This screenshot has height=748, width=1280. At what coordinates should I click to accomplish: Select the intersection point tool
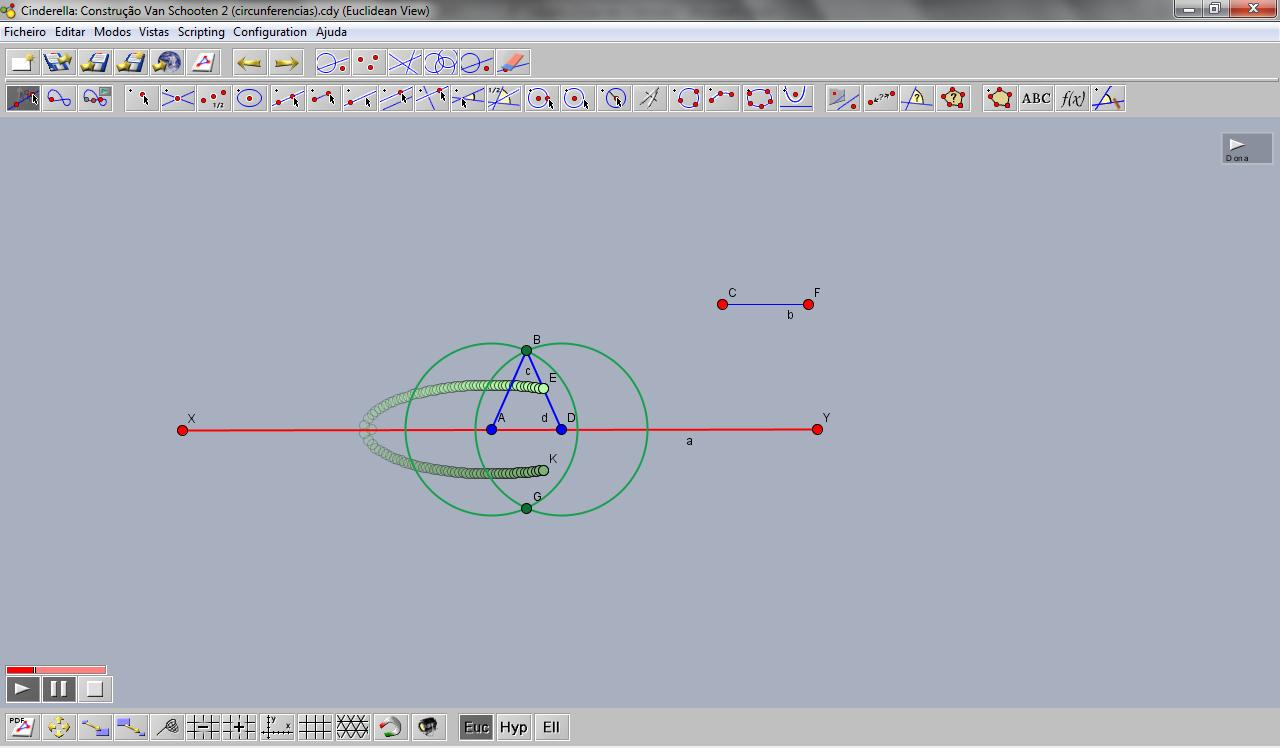click(x=178, y=98)
